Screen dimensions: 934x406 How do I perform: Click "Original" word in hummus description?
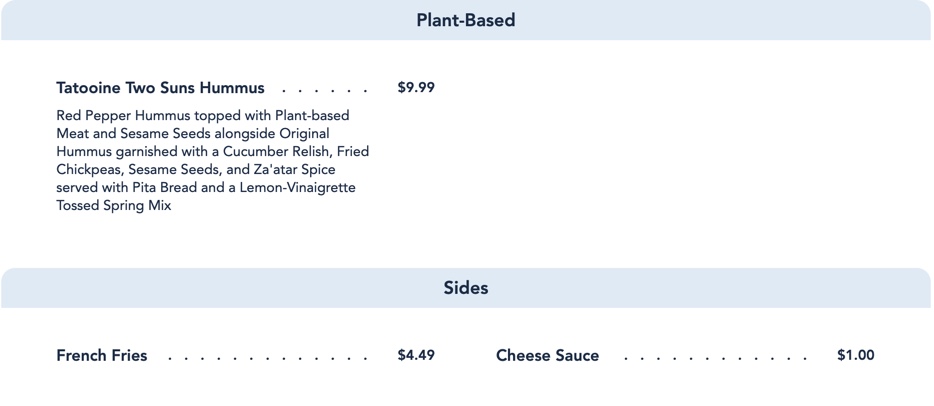click(306, 133)
